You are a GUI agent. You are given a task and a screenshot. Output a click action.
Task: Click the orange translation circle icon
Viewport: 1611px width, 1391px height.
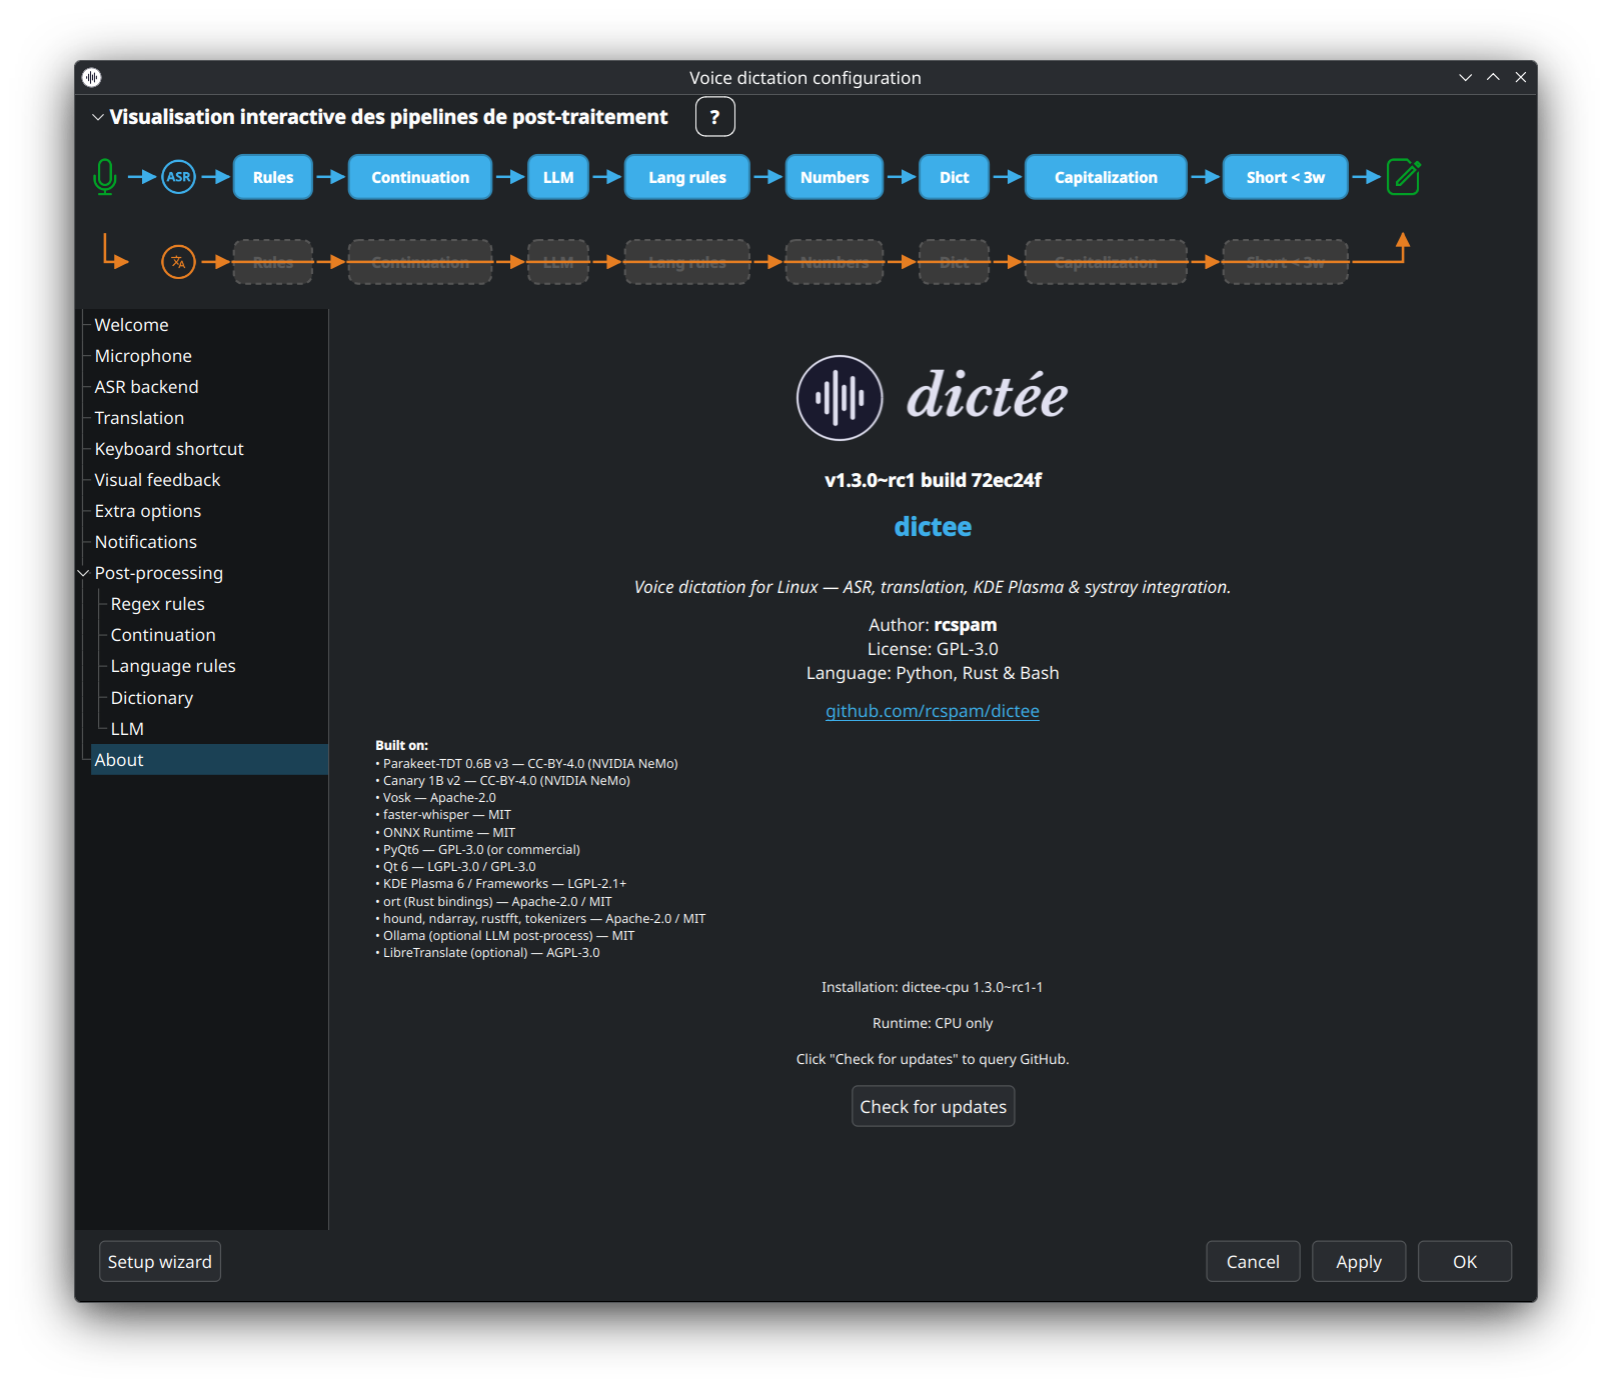pos(179,262)
